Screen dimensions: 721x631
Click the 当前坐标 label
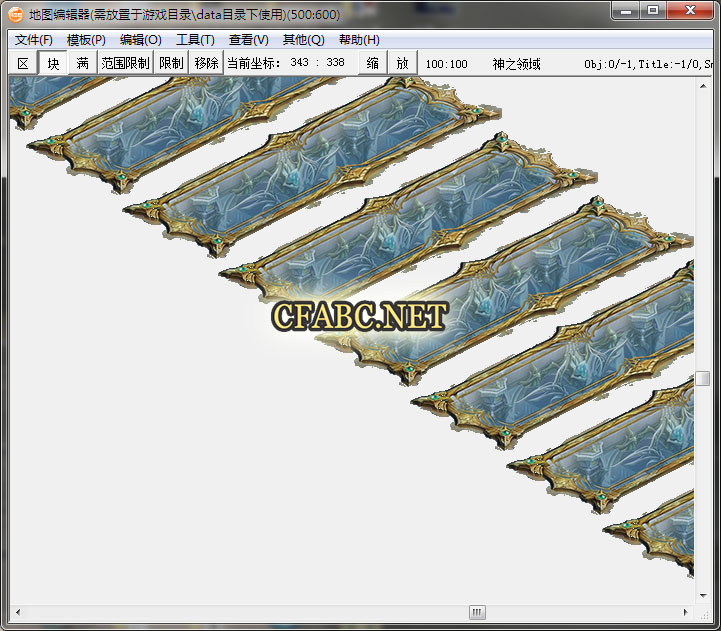click(253, 63)
